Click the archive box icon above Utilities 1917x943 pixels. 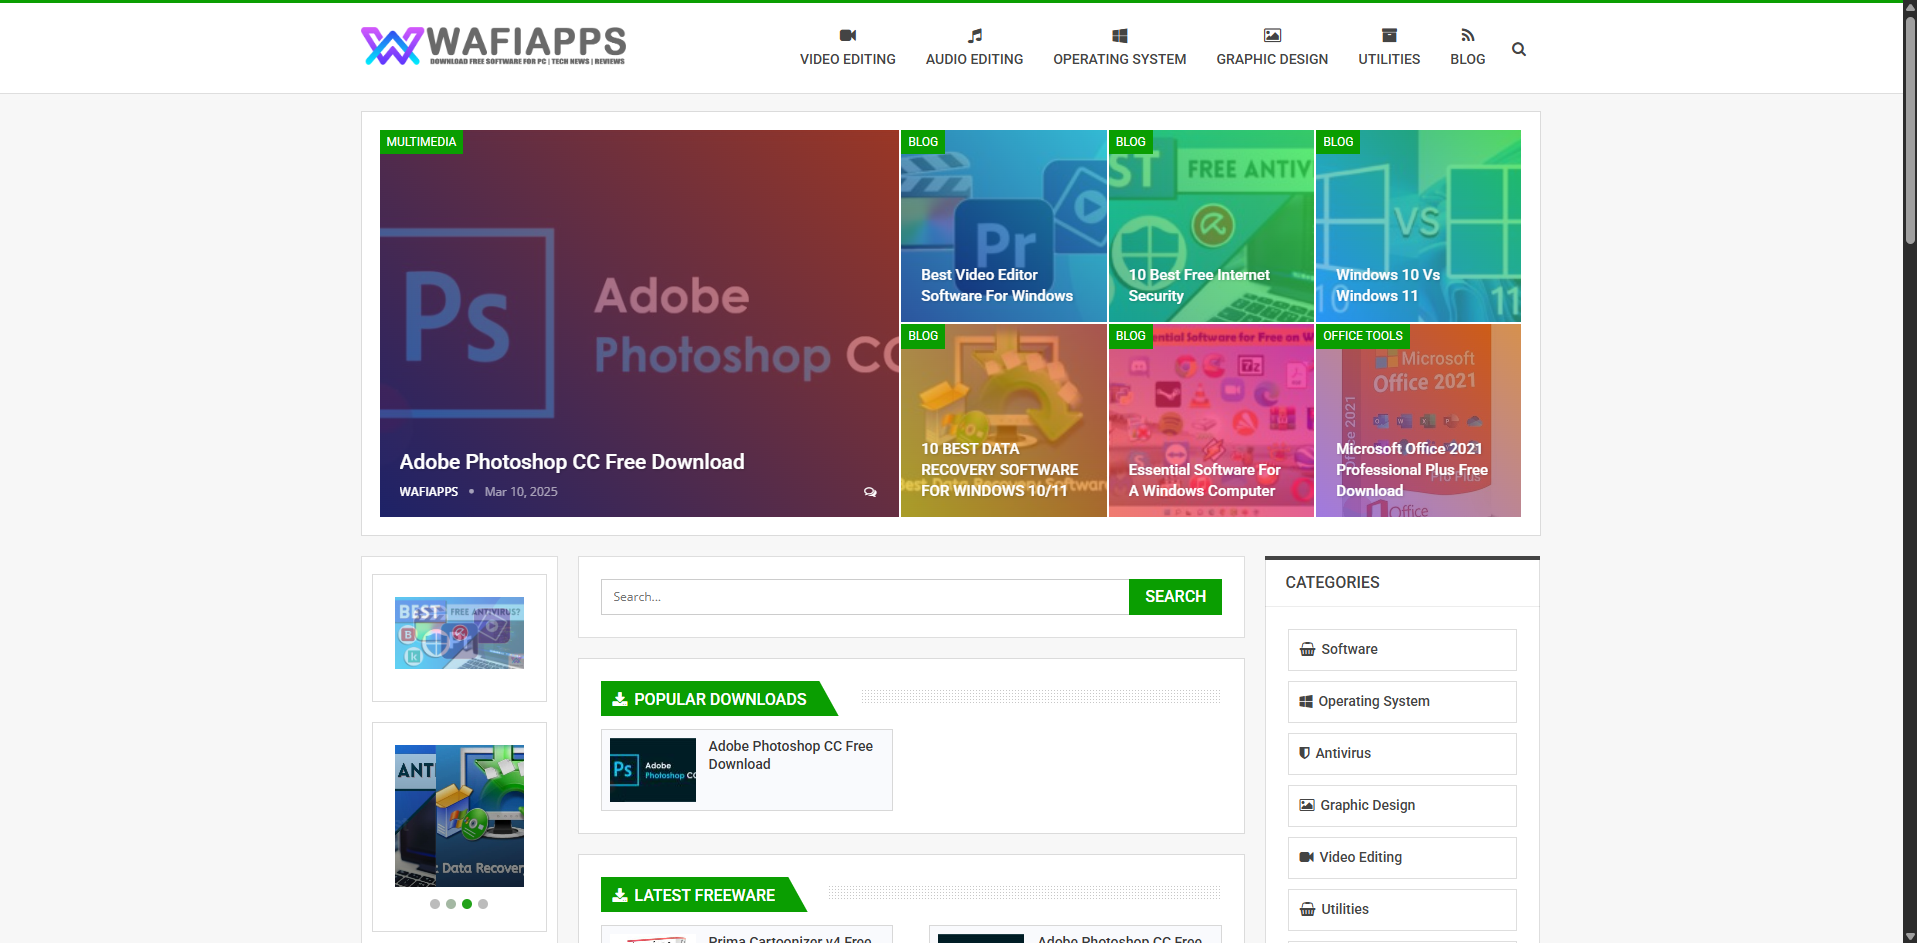[x=1389, y=36]
